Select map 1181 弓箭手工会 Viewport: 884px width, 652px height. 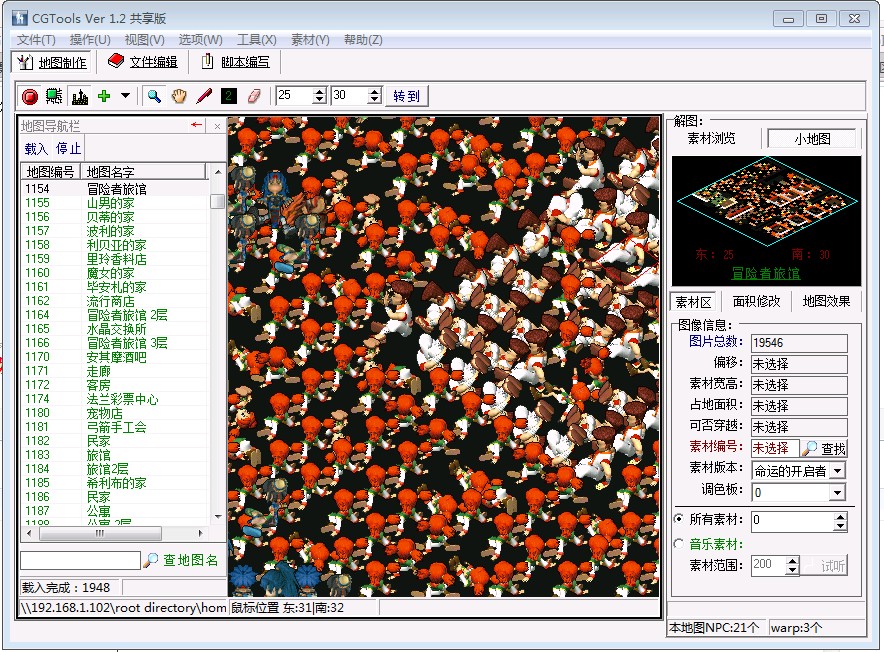[116, 427]
